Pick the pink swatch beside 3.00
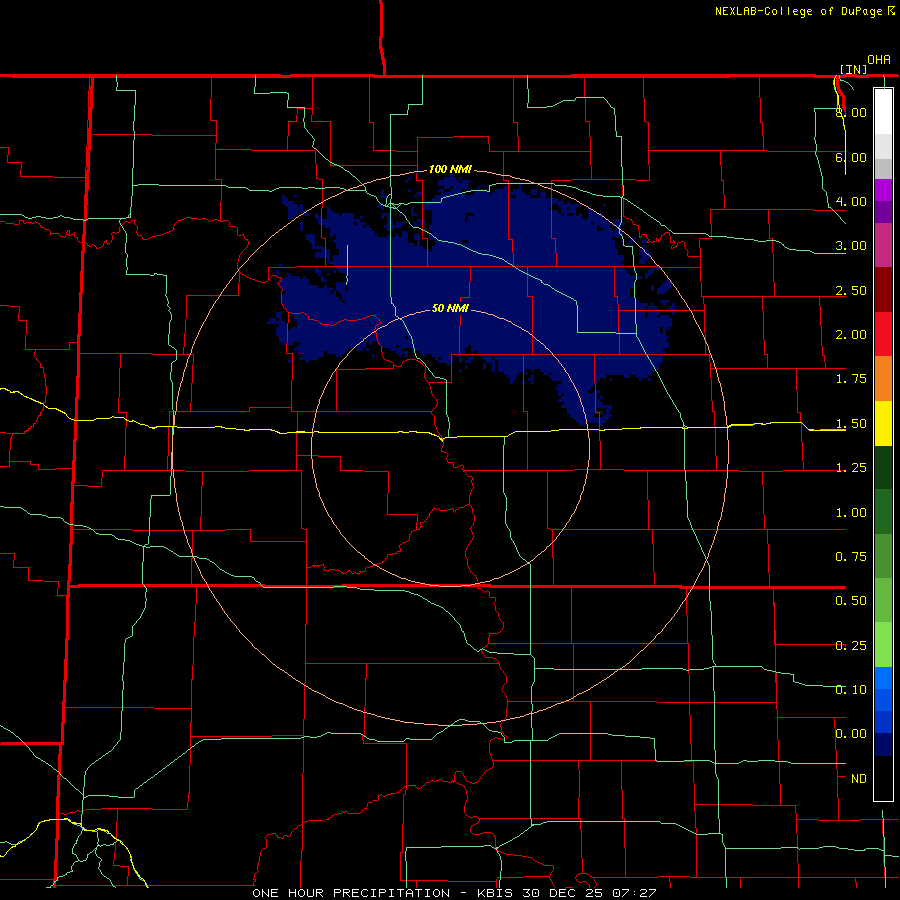 [883, 245]
